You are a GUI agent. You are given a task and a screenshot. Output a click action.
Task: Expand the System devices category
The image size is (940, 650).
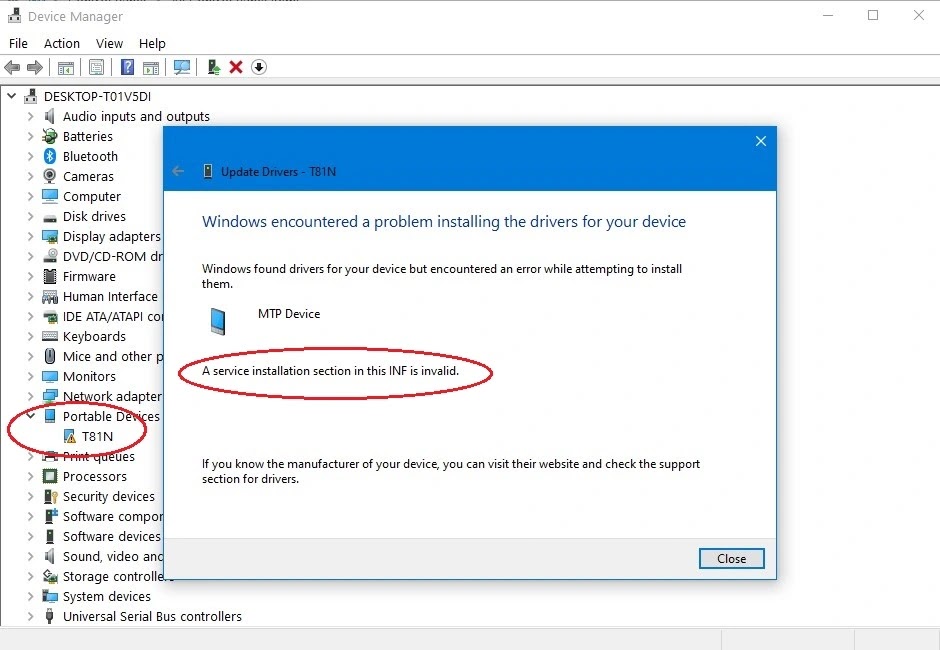30,596
